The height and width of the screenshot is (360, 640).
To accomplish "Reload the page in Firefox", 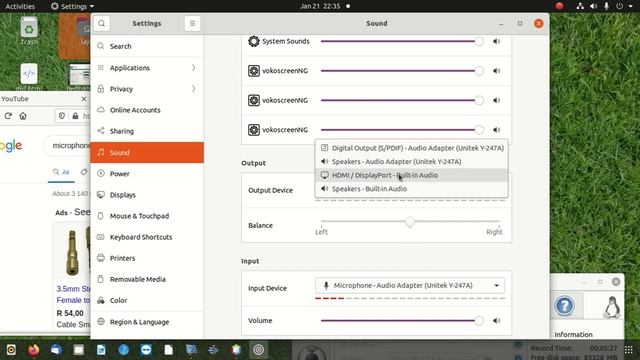I will 8,116.
